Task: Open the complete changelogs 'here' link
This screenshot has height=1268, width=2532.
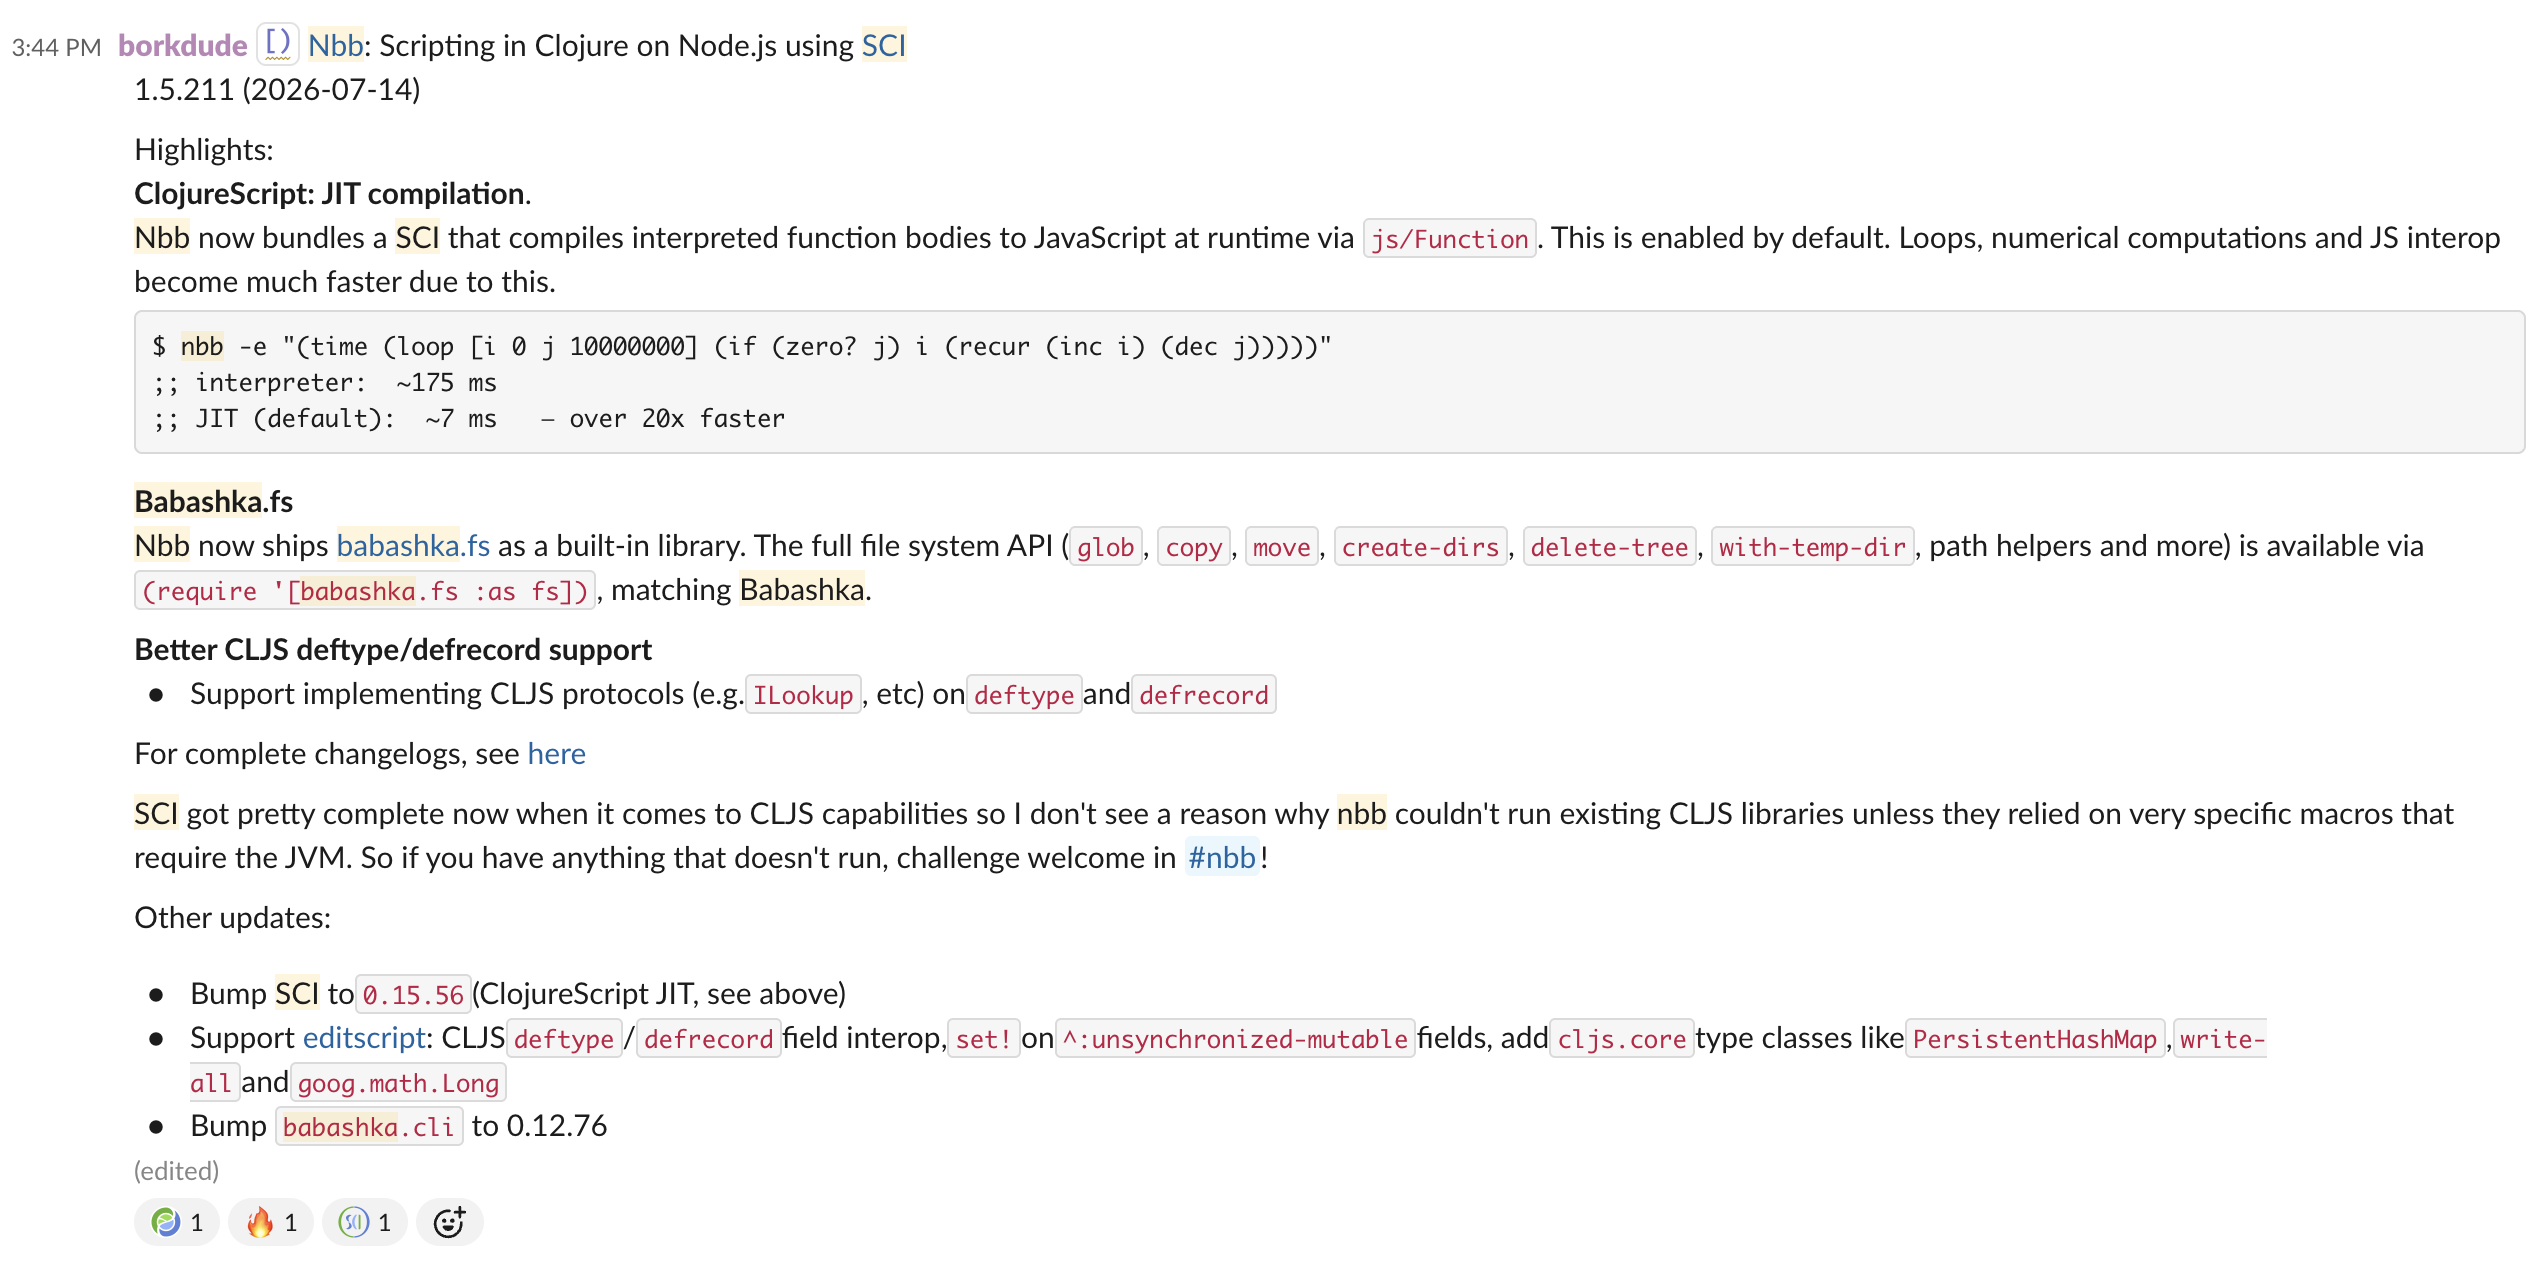Action: [x=556, y=754]
